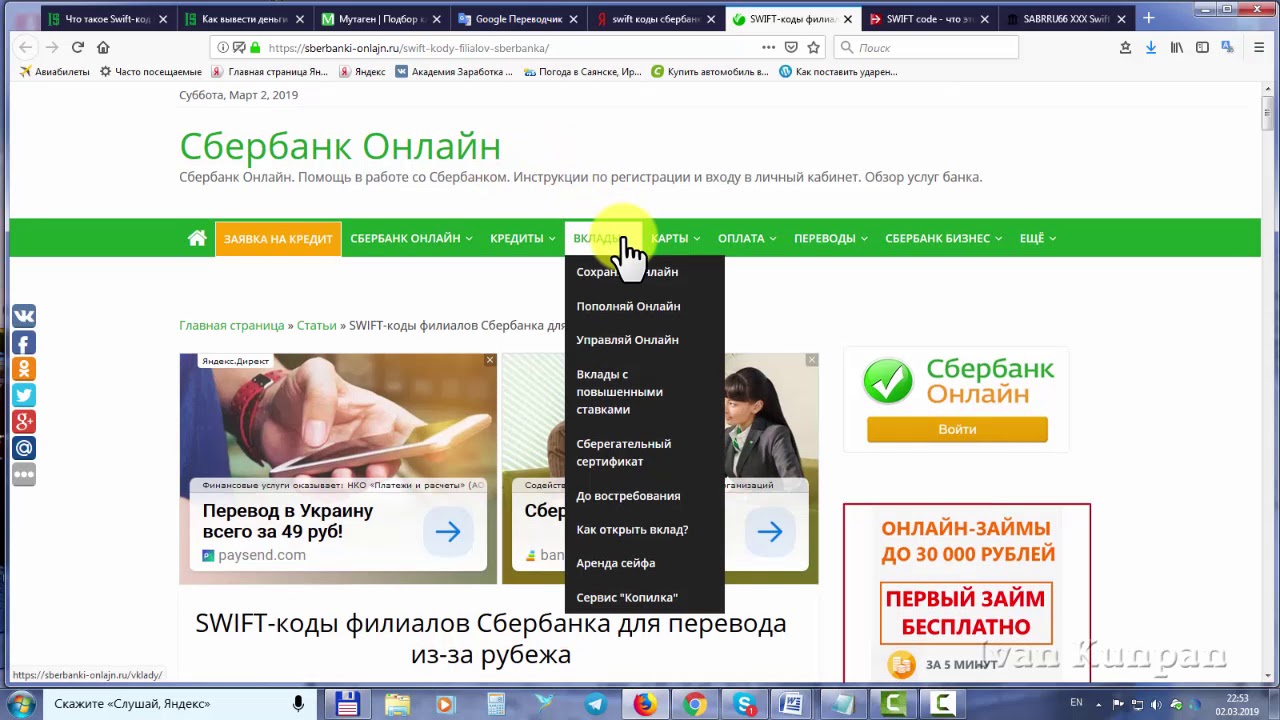Bookmark this page with star icon
The width and height of the screenshot is (1280, 720).
(x=814, y=47)
